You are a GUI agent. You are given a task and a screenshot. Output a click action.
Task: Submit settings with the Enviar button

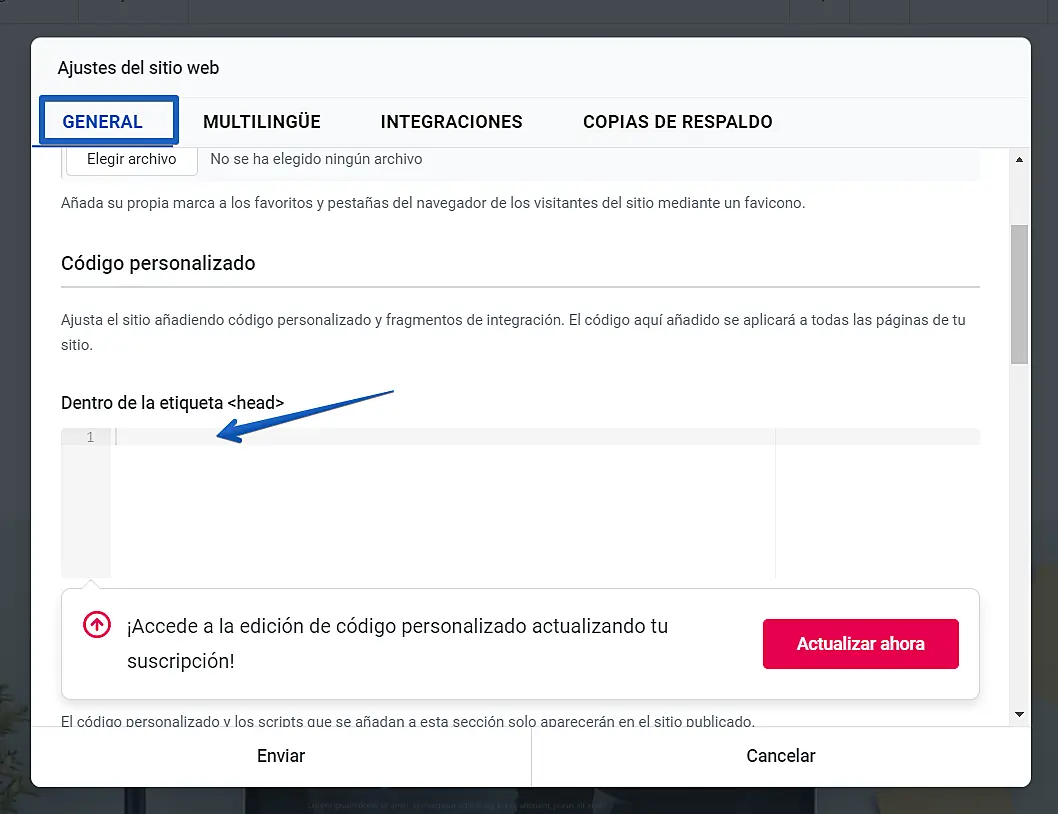pyautogui.click(x=281, y=756)
